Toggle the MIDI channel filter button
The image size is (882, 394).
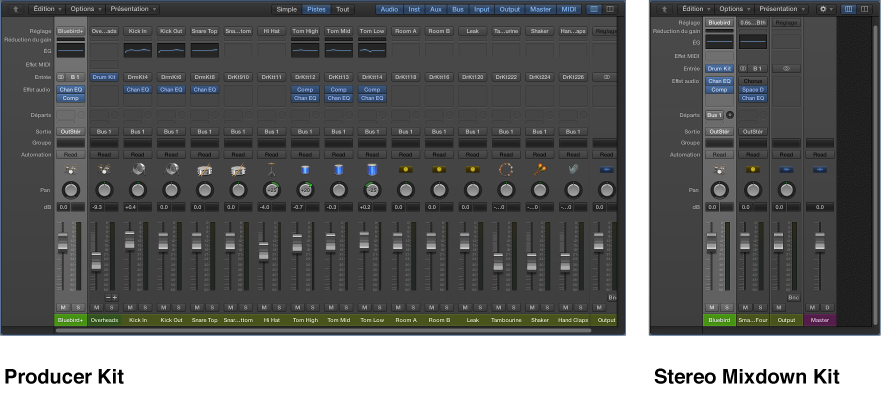pyautogui.click(x=569, y=9)
